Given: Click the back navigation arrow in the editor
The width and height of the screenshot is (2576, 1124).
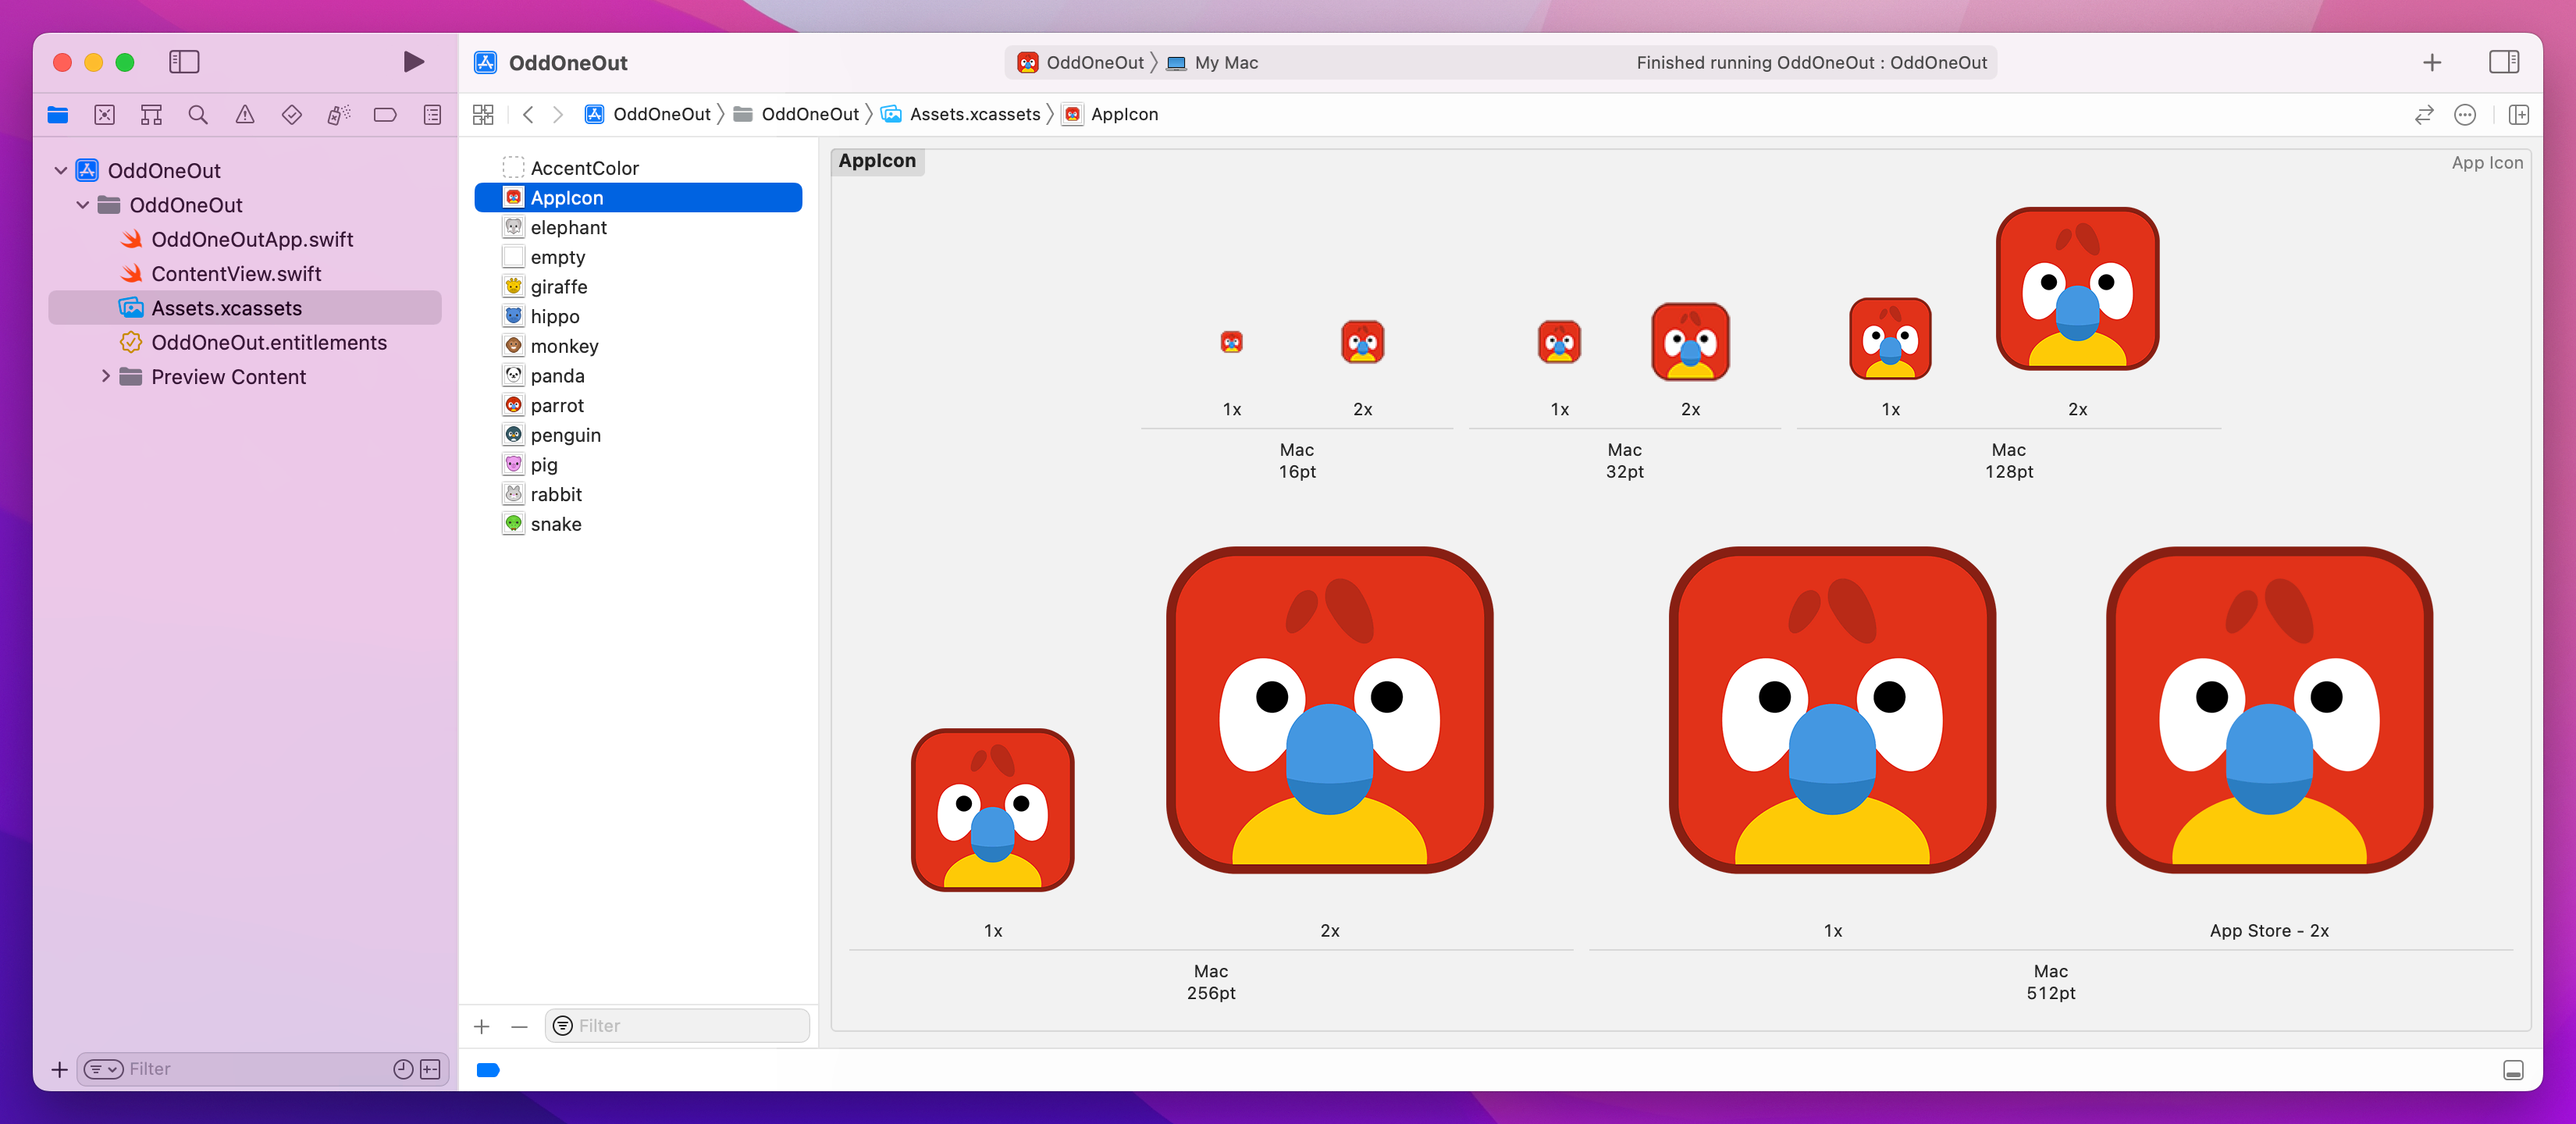Looking at the screenshot, I should pos(528,114).
